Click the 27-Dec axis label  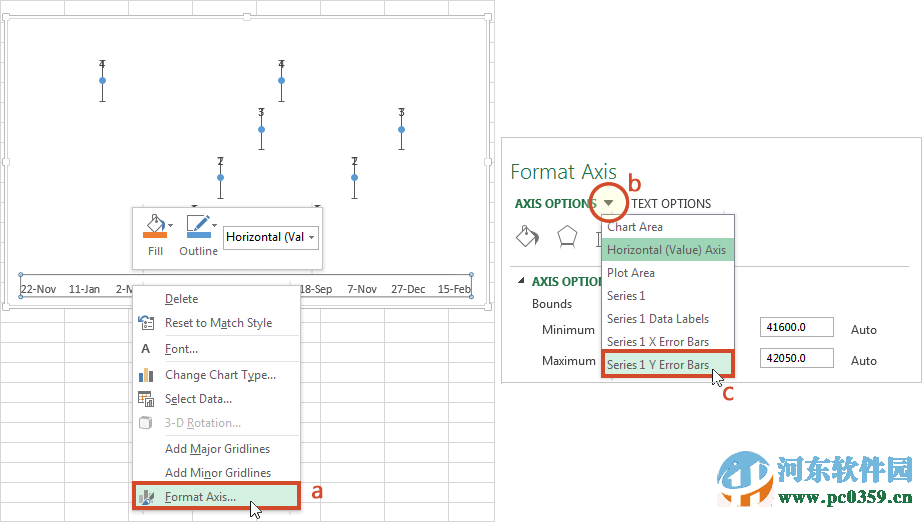408,289
